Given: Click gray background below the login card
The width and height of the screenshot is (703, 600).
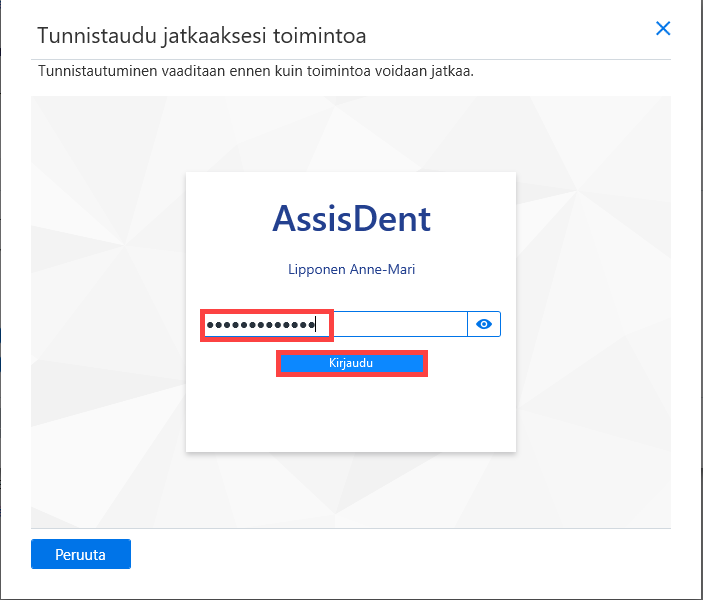Looking at the screenshot, I should coord(352,490).
